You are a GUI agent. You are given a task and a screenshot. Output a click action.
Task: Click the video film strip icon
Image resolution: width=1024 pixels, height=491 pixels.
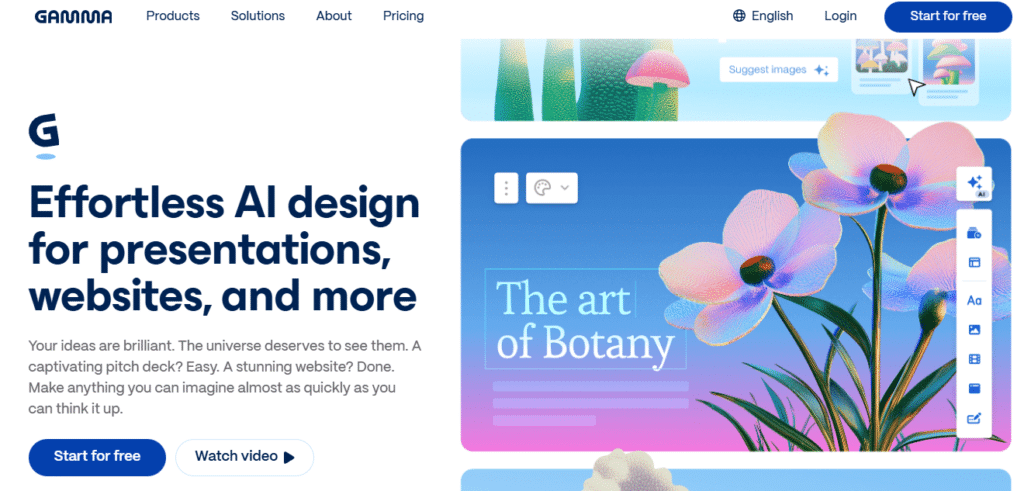(974, 359)
